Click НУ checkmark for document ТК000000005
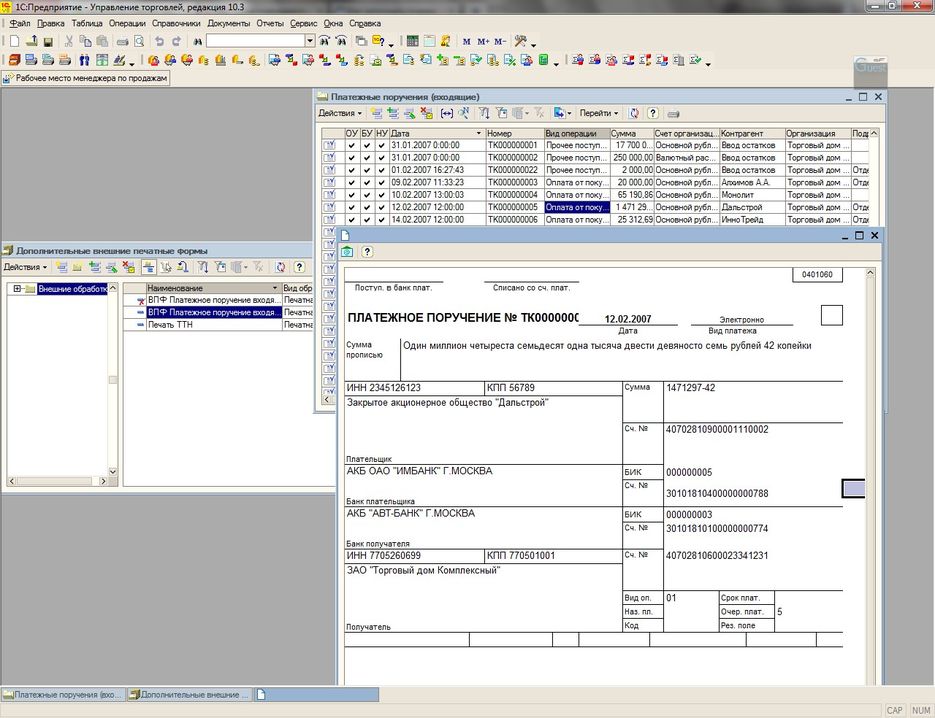Image resolution: width=935 pixels, height=718 pixels. tap(382, 208)
